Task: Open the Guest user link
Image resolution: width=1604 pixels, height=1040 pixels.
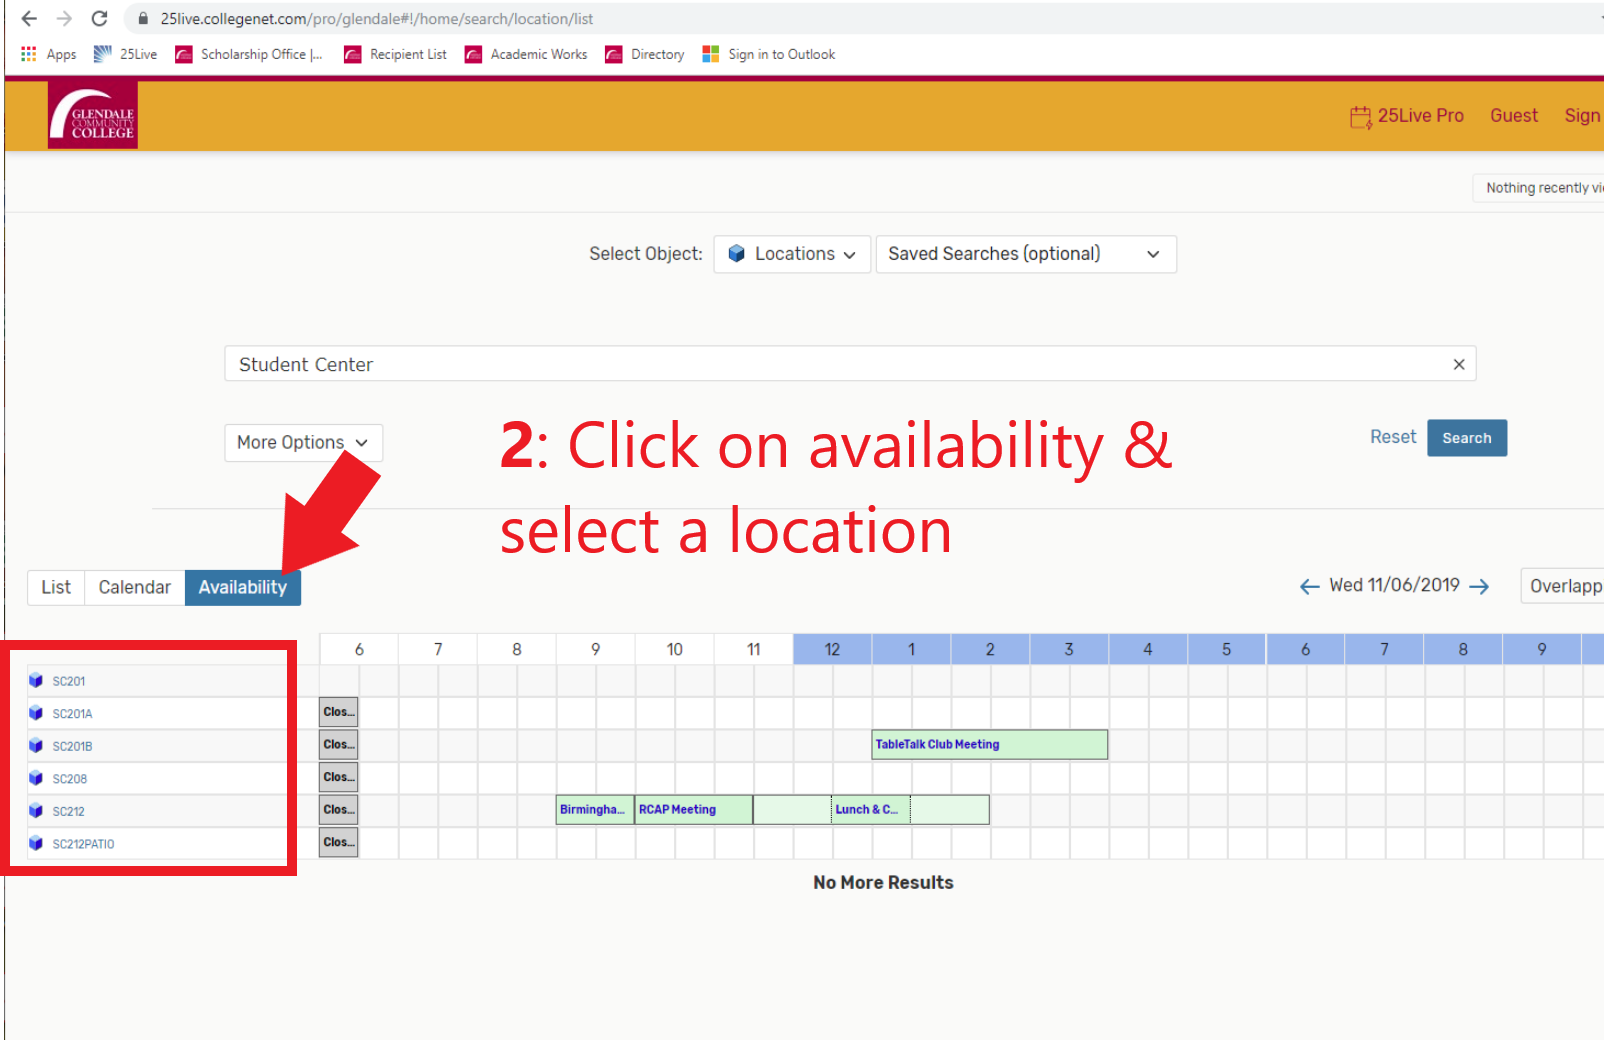Action: point(1514,116)
